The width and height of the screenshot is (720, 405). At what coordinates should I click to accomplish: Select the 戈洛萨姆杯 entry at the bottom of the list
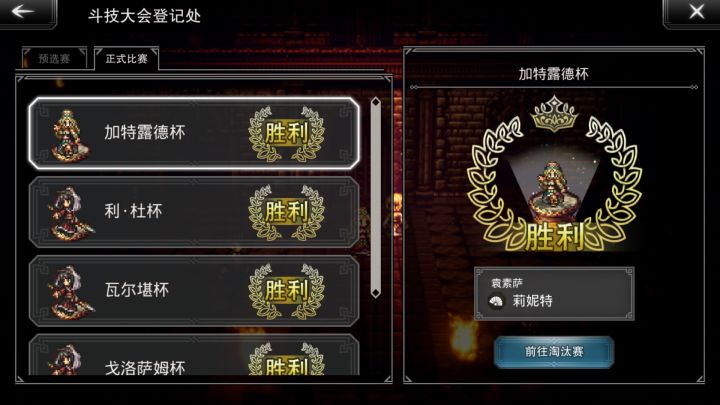(x=194, y=355)
